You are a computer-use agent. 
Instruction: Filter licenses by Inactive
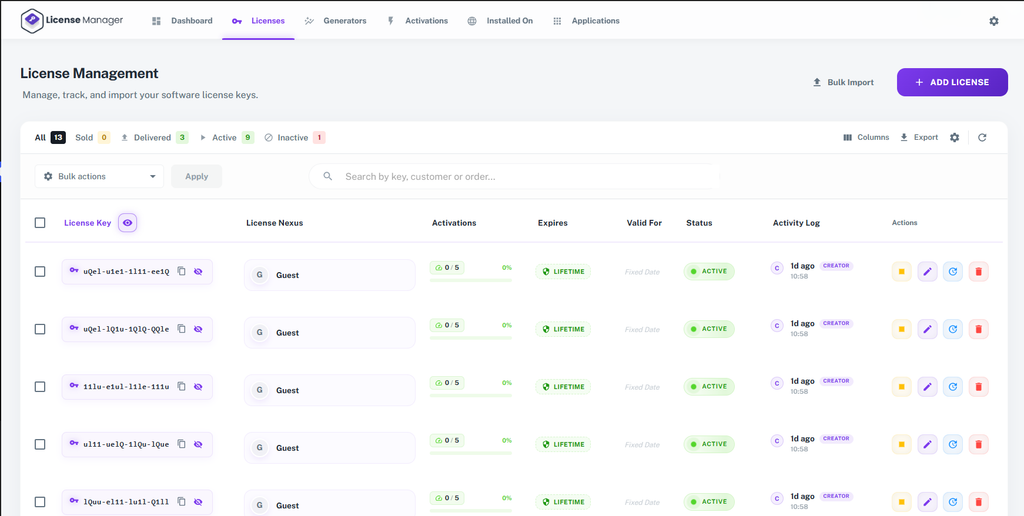click(x=295, y=137)
